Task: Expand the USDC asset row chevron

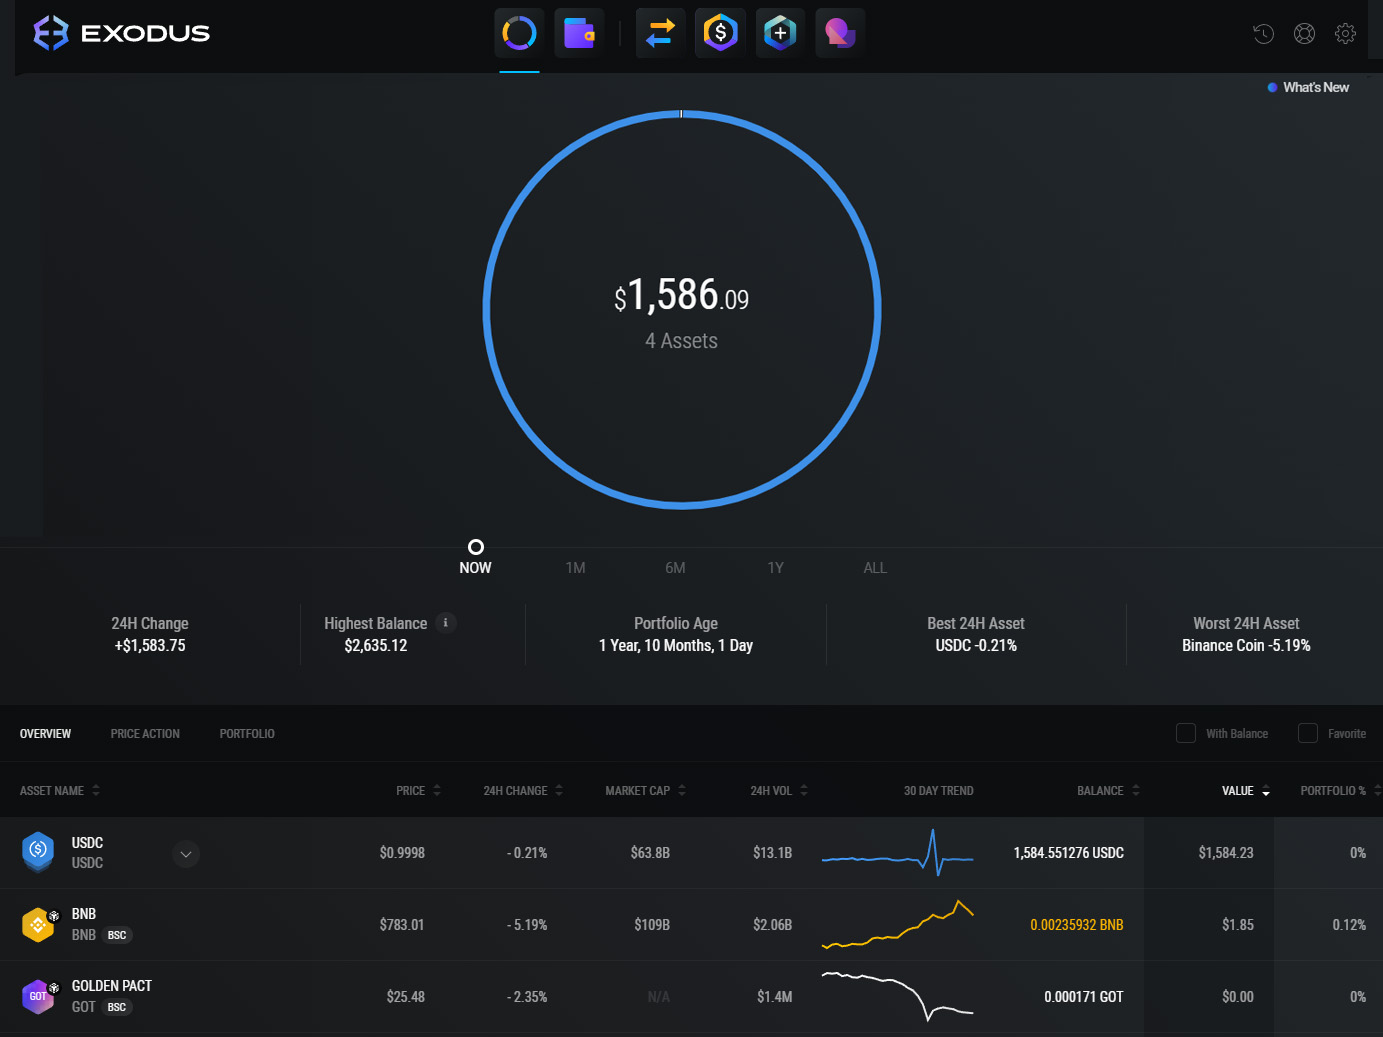Action: (x=186, y=854)
